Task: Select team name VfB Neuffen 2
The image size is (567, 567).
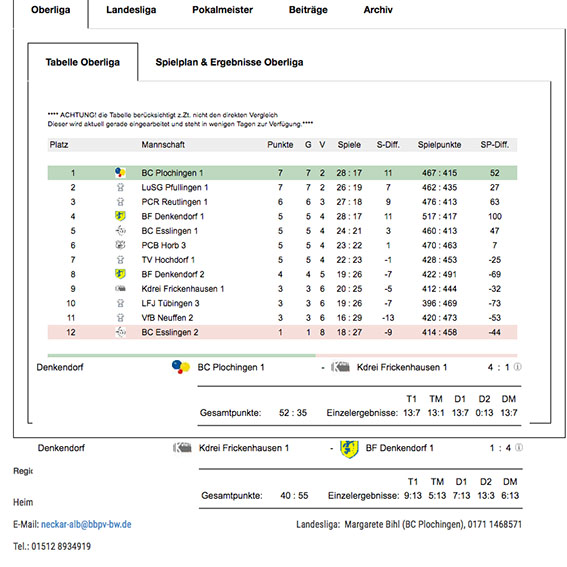Action: pos(167,317)
